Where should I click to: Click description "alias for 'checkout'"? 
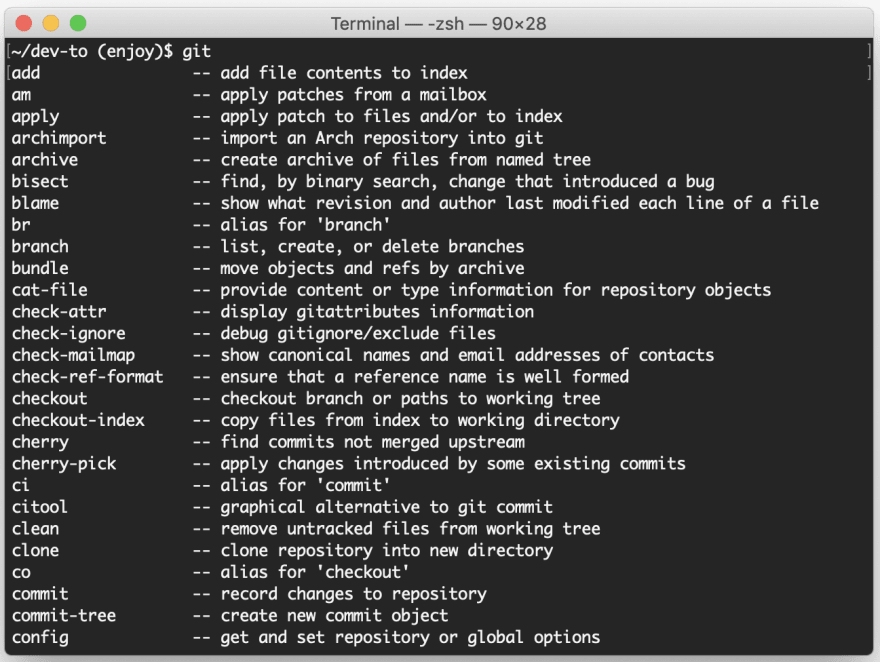314,572
